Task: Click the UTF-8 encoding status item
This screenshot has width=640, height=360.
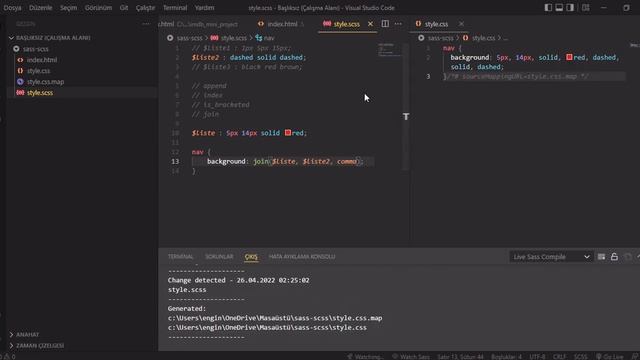Action: click(x=537, y=356)
